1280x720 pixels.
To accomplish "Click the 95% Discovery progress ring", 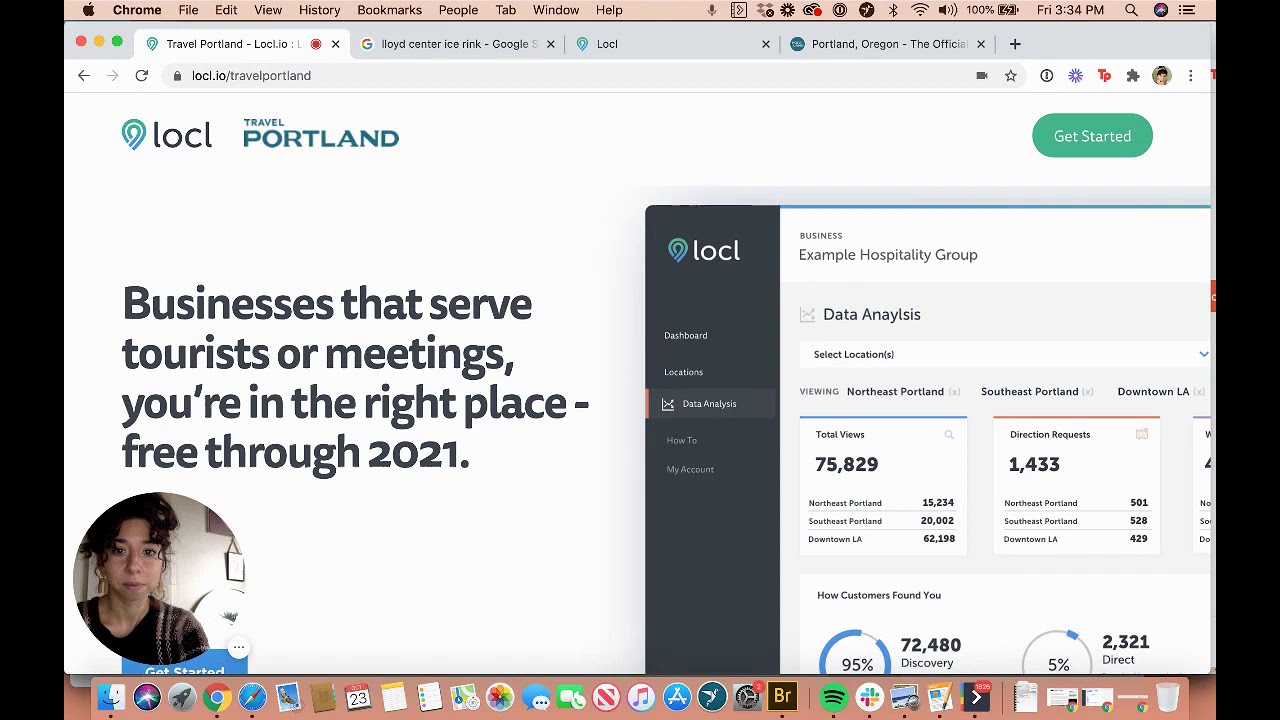I will coord(855,653).
